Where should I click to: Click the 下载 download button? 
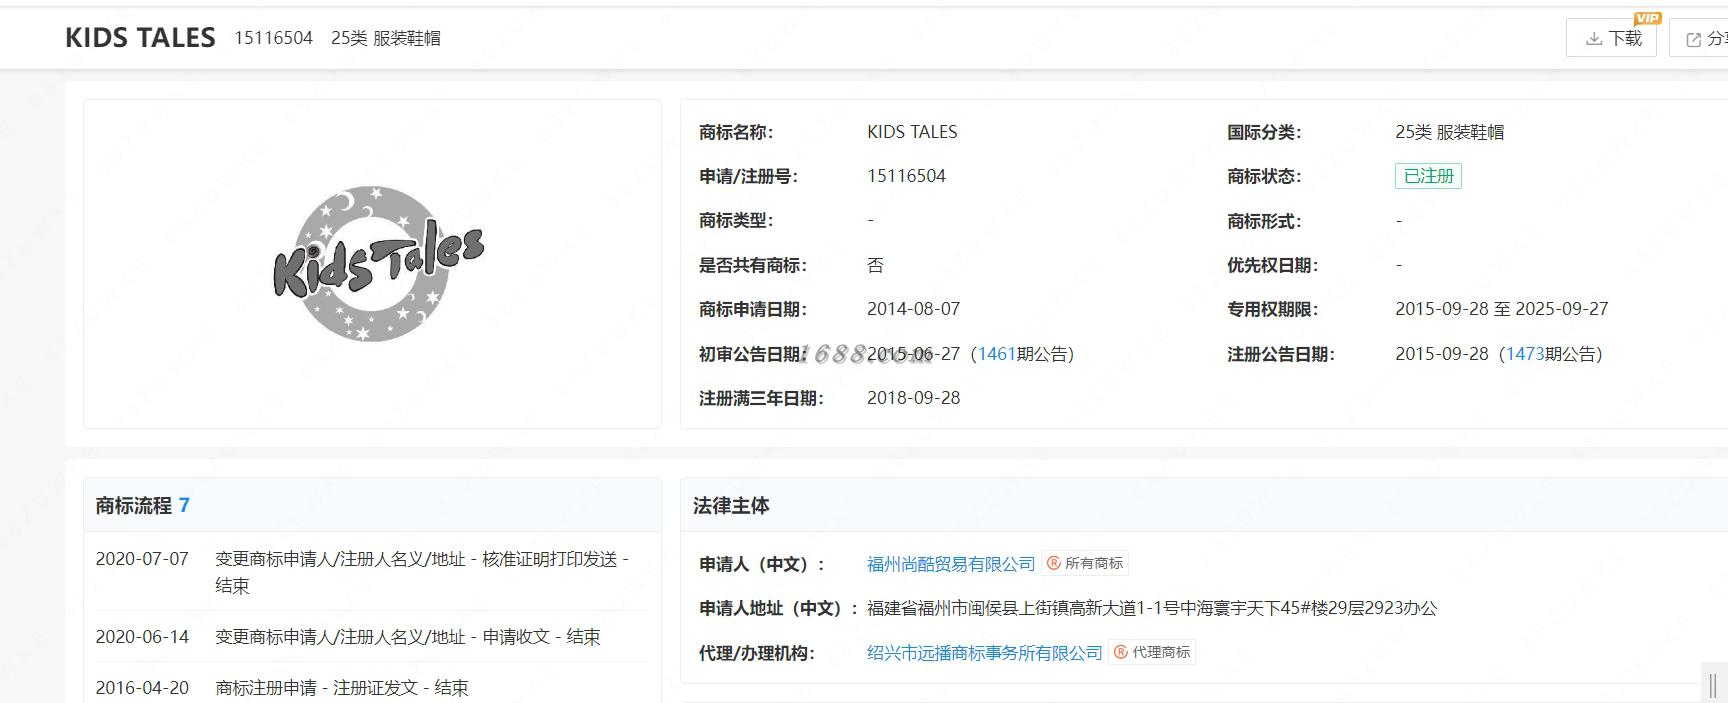tap(1611, 38)
